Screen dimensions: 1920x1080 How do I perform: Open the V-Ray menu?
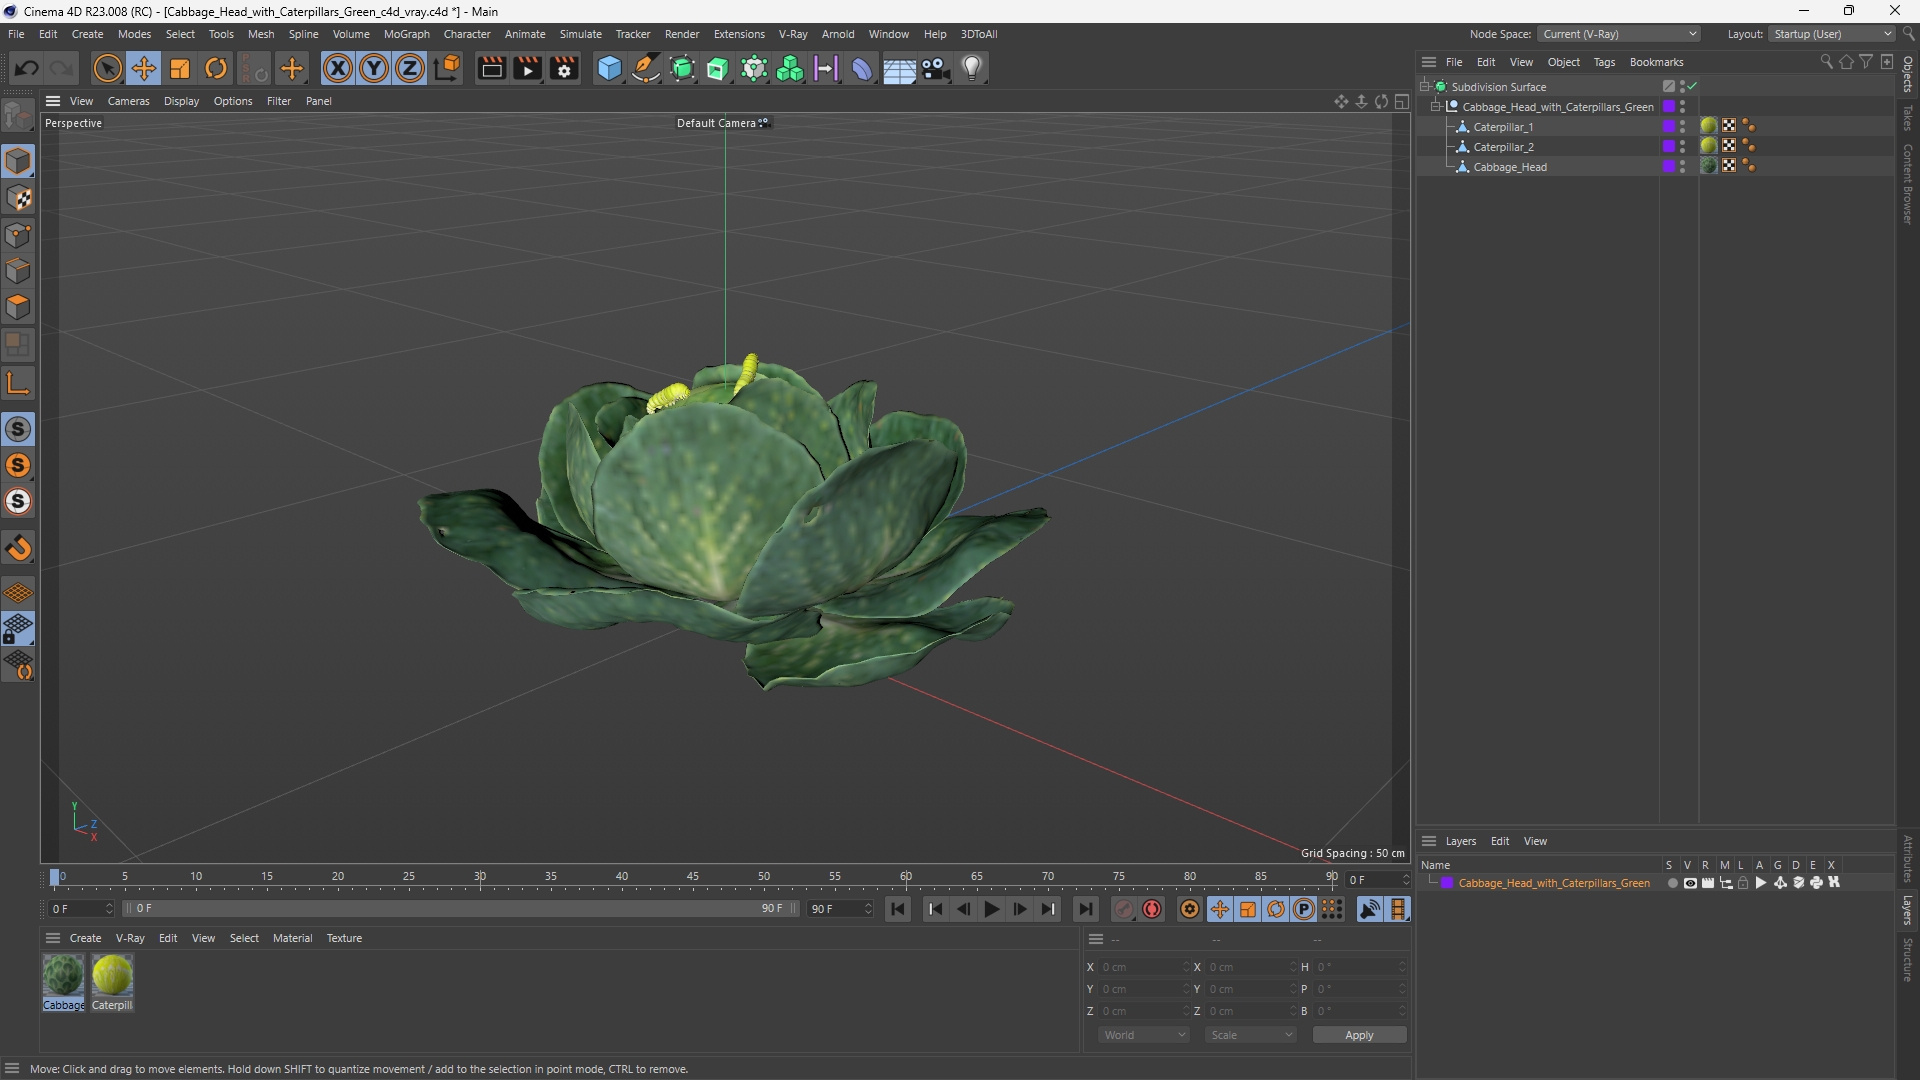[x=793, y=34]
